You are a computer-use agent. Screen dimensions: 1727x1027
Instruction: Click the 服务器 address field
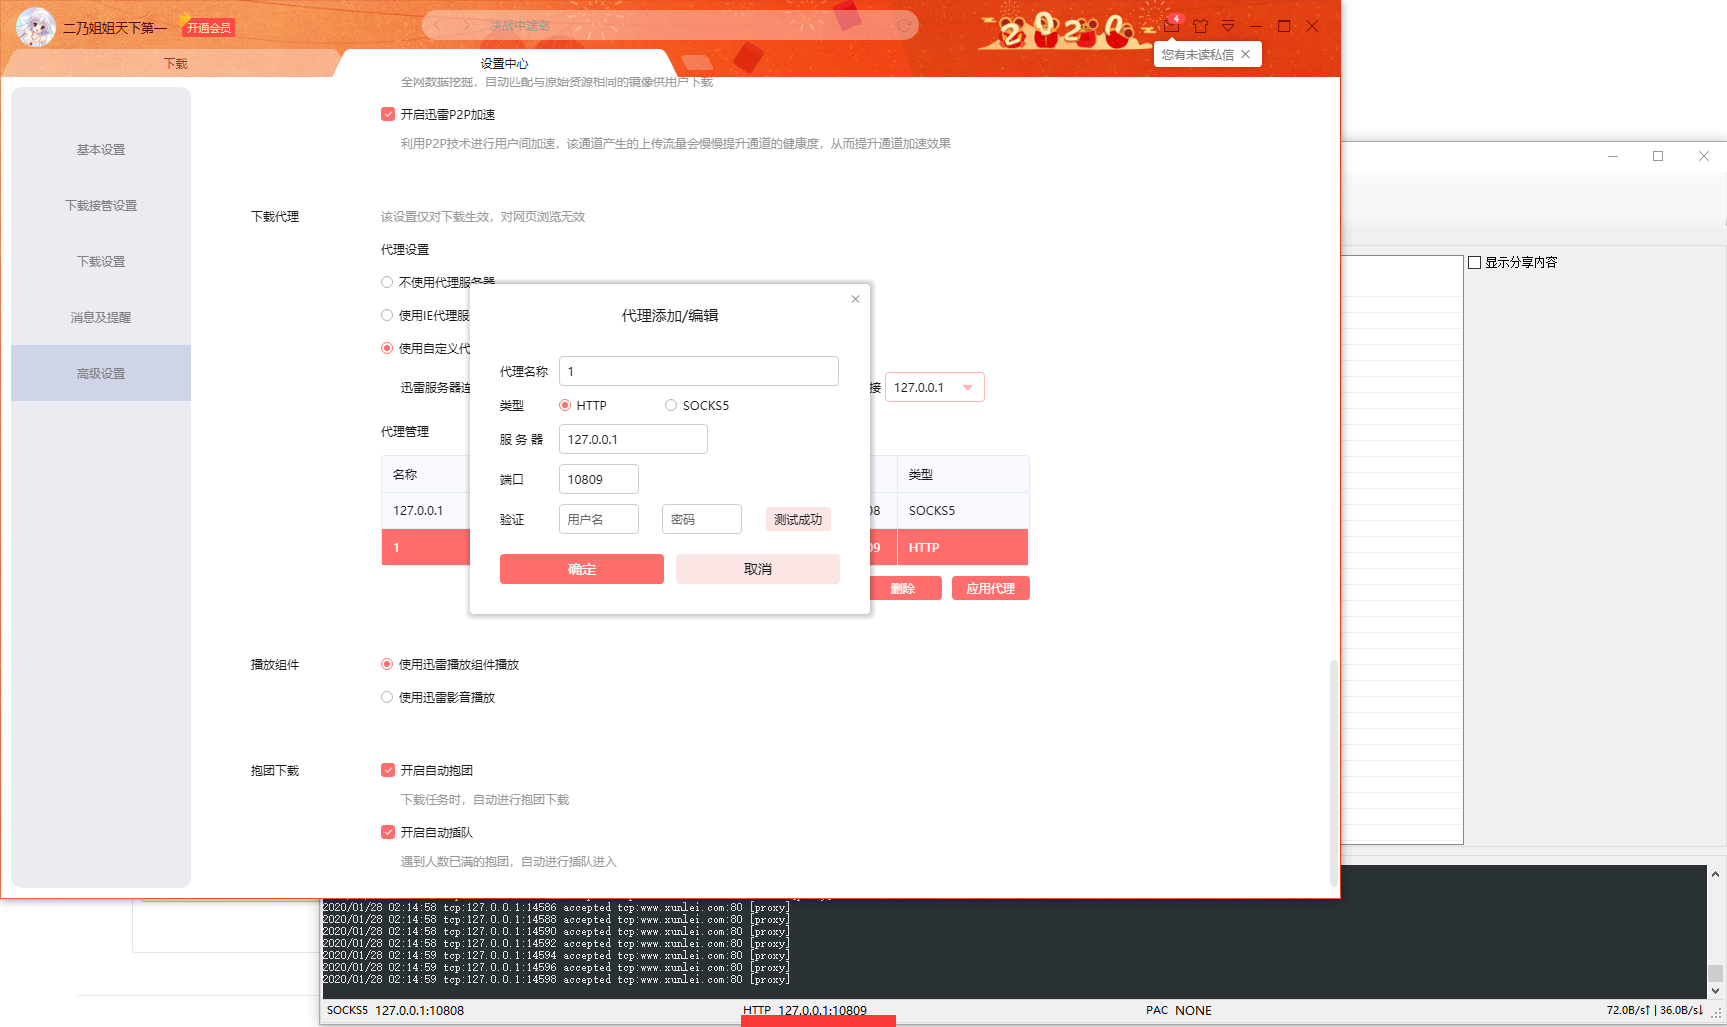633,439
